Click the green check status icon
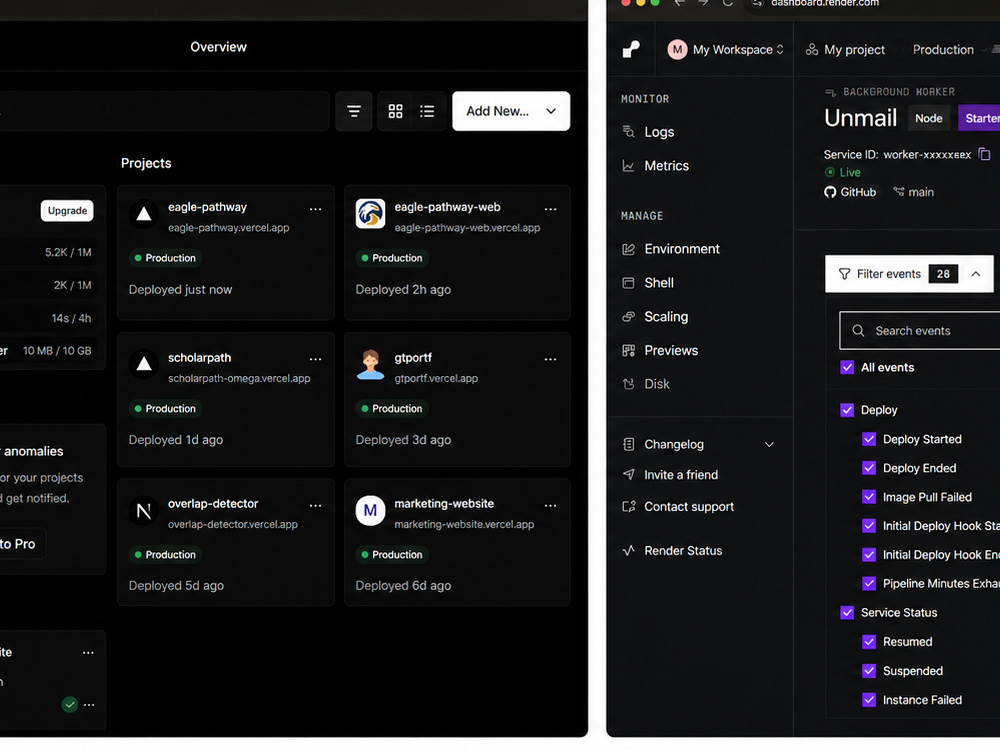 (70, 705)
